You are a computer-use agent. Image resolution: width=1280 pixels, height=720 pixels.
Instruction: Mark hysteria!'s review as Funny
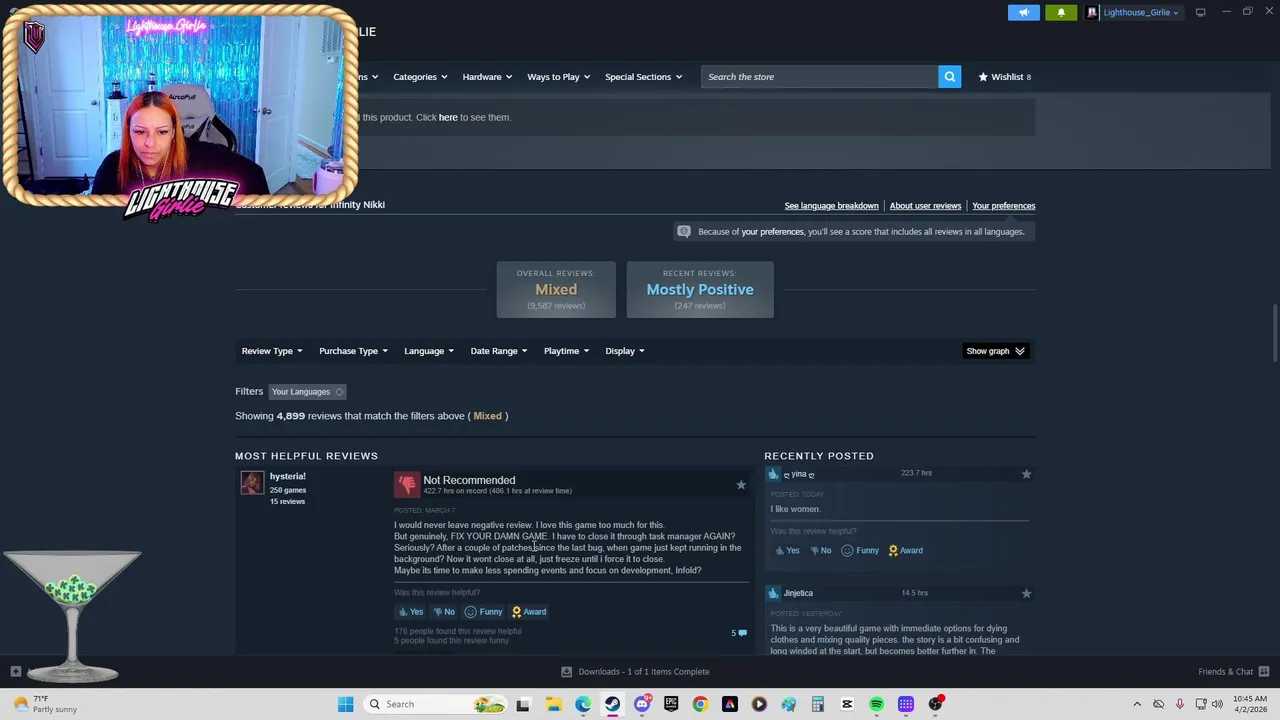pos(483,612)
